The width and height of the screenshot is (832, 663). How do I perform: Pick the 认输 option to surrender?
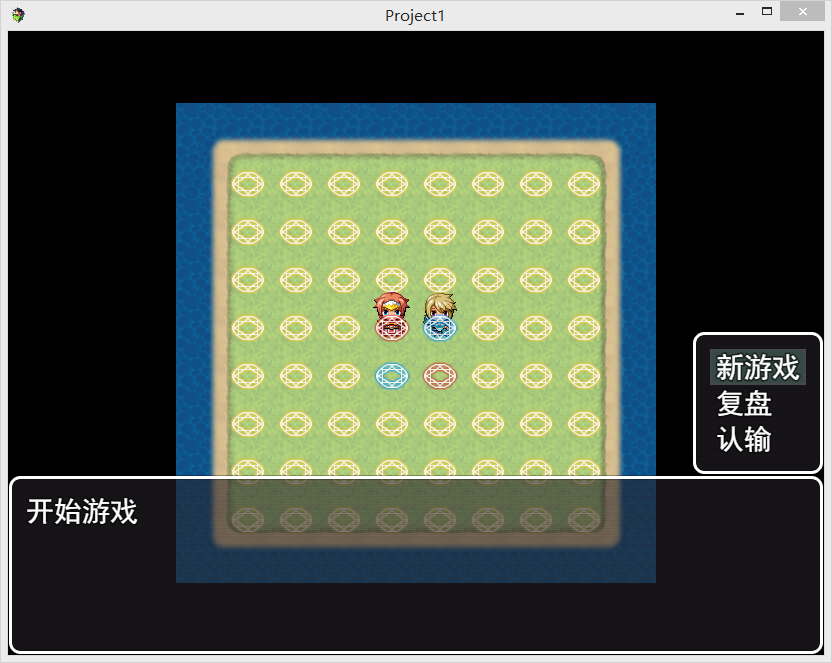743,439
